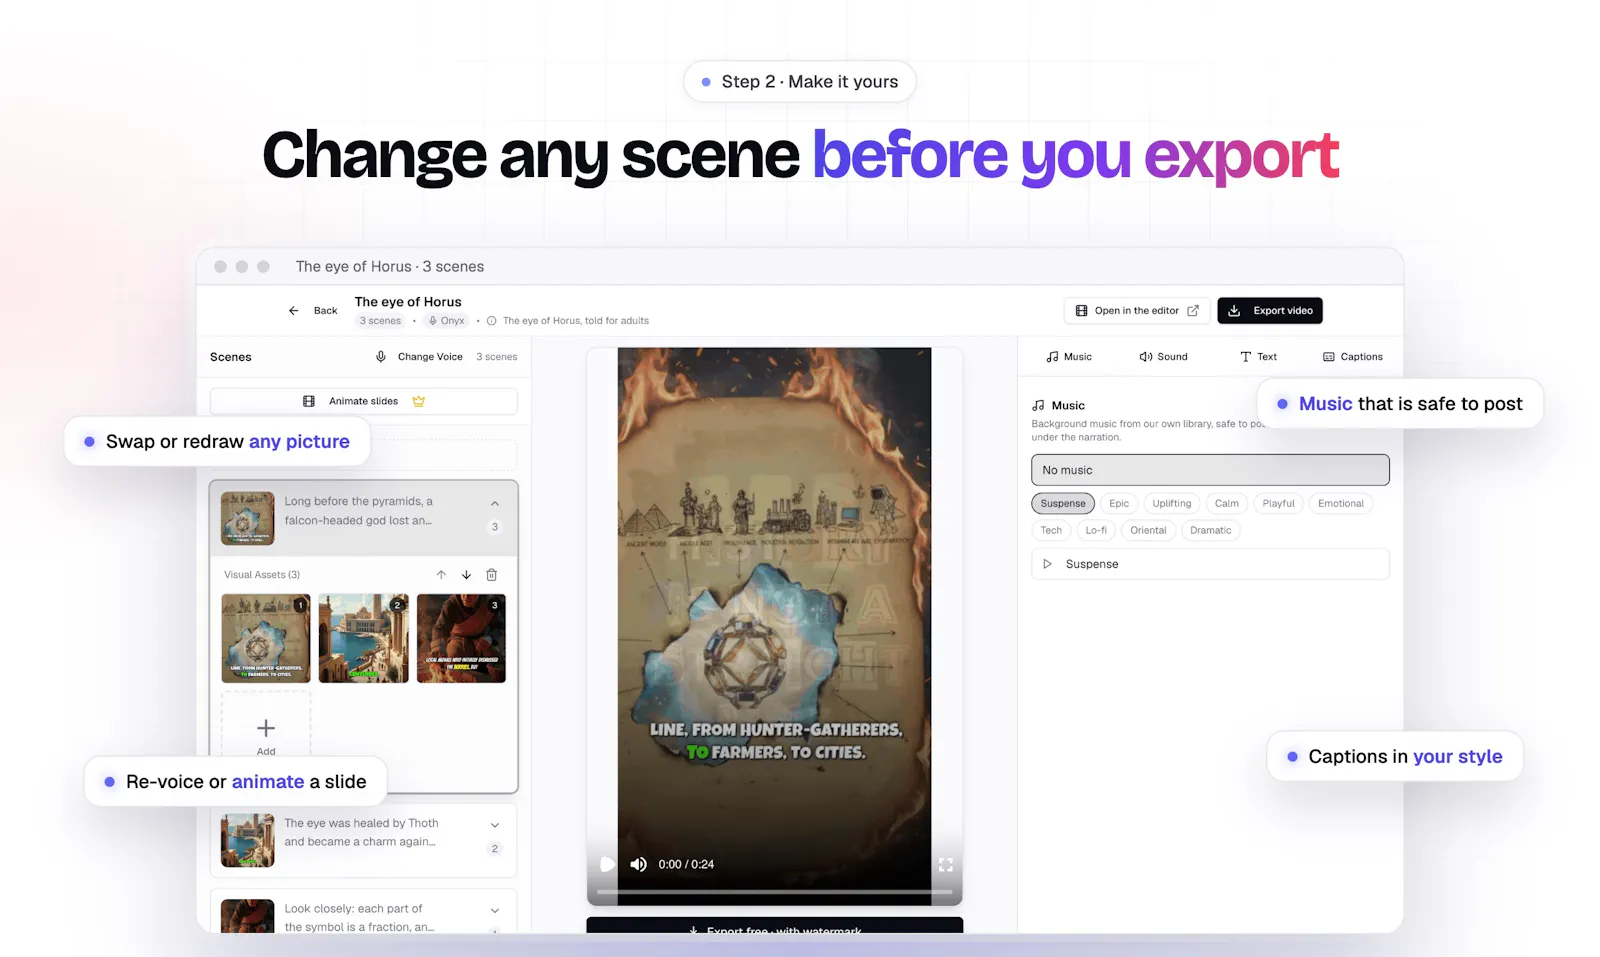This screenshot has width=1600, height=957.
Task: Click the Animate slides button
Action: tap(364, 401)
